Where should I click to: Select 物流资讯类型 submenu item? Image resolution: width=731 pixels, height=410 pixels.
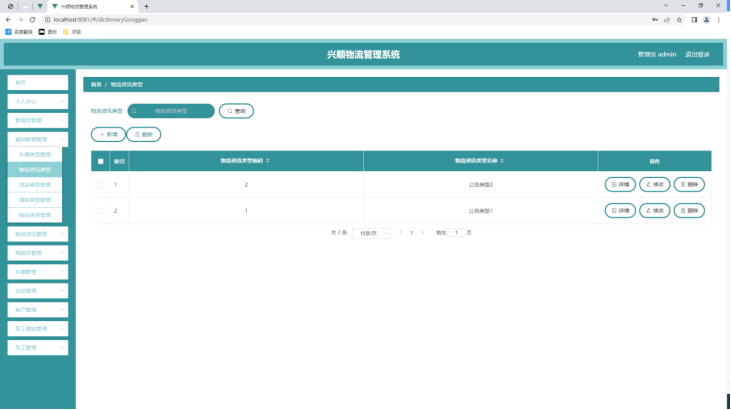pos(35,170)
